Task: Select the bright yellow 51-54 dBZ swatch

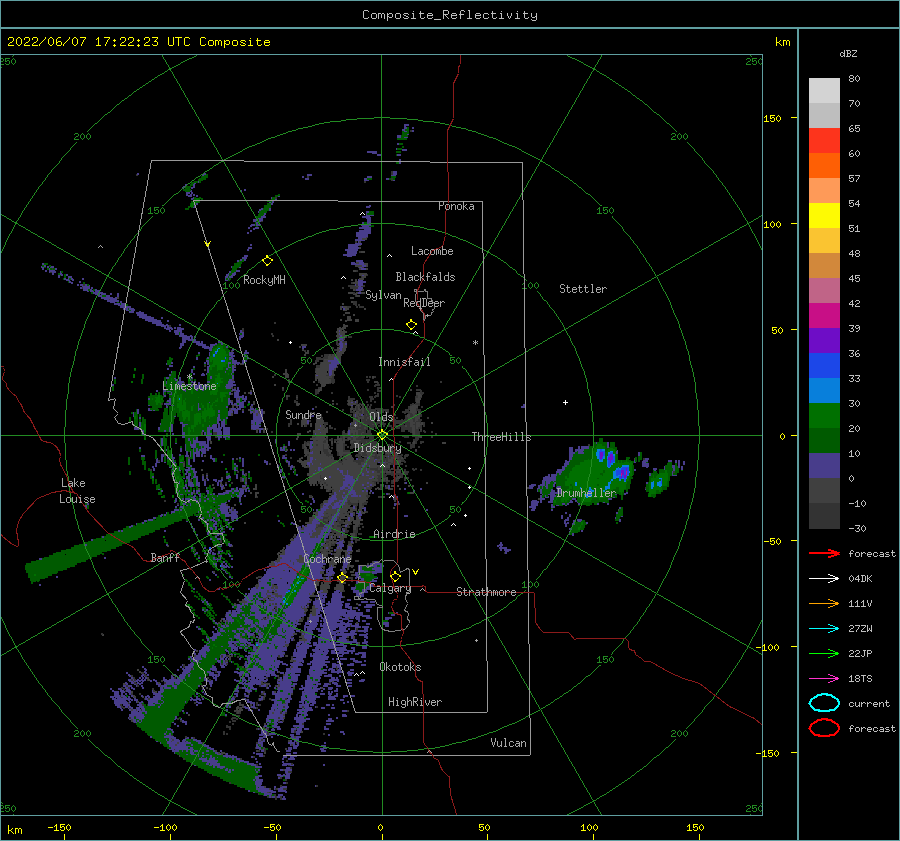Action: click(824, 216)
